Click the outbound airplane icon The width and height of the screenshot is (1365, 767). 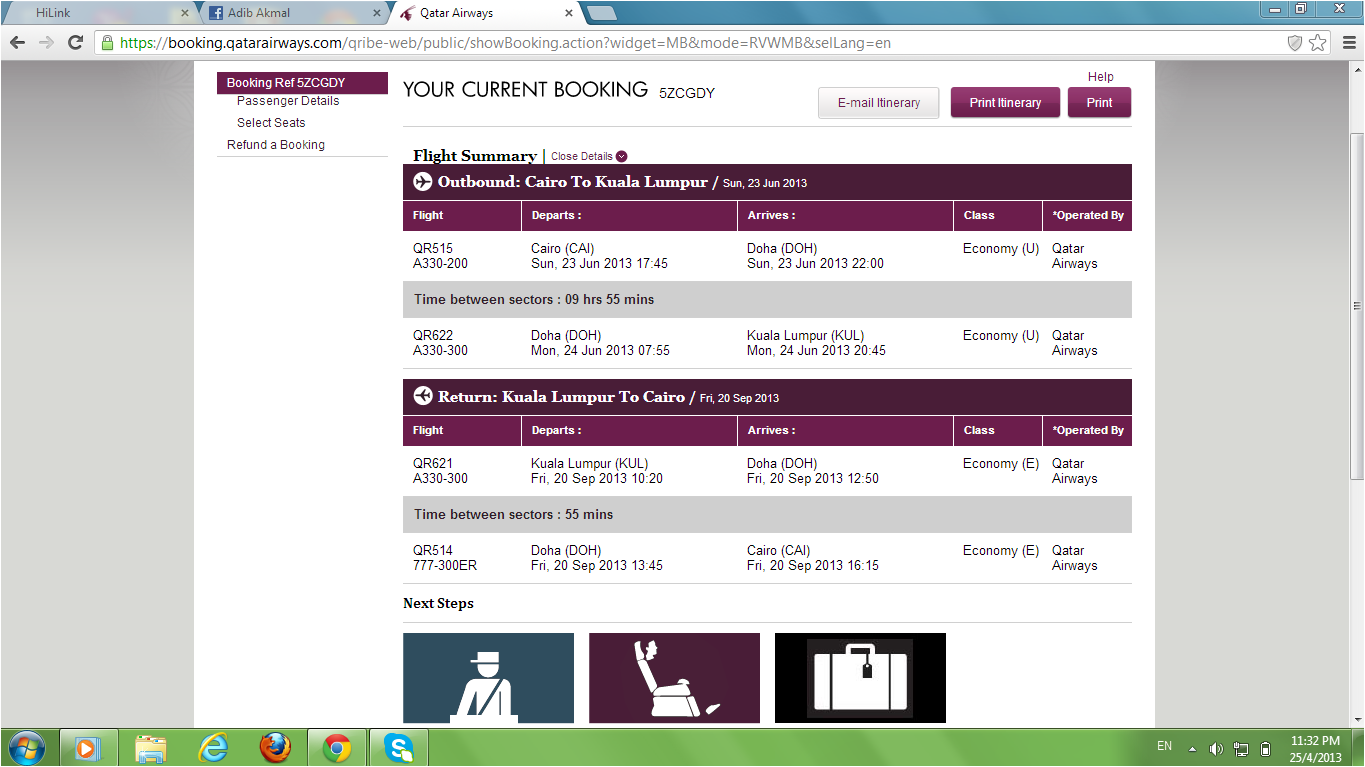coord(423,182)
